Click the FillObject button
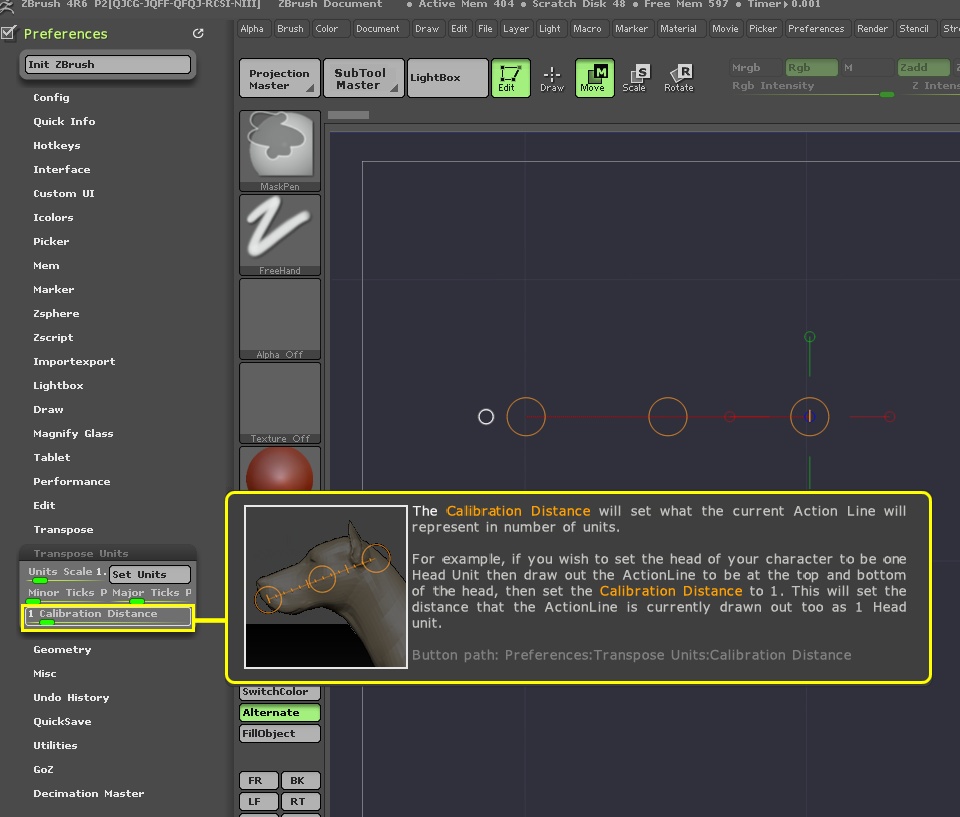Screen dimensions: 960x817 tap(280, 733)
